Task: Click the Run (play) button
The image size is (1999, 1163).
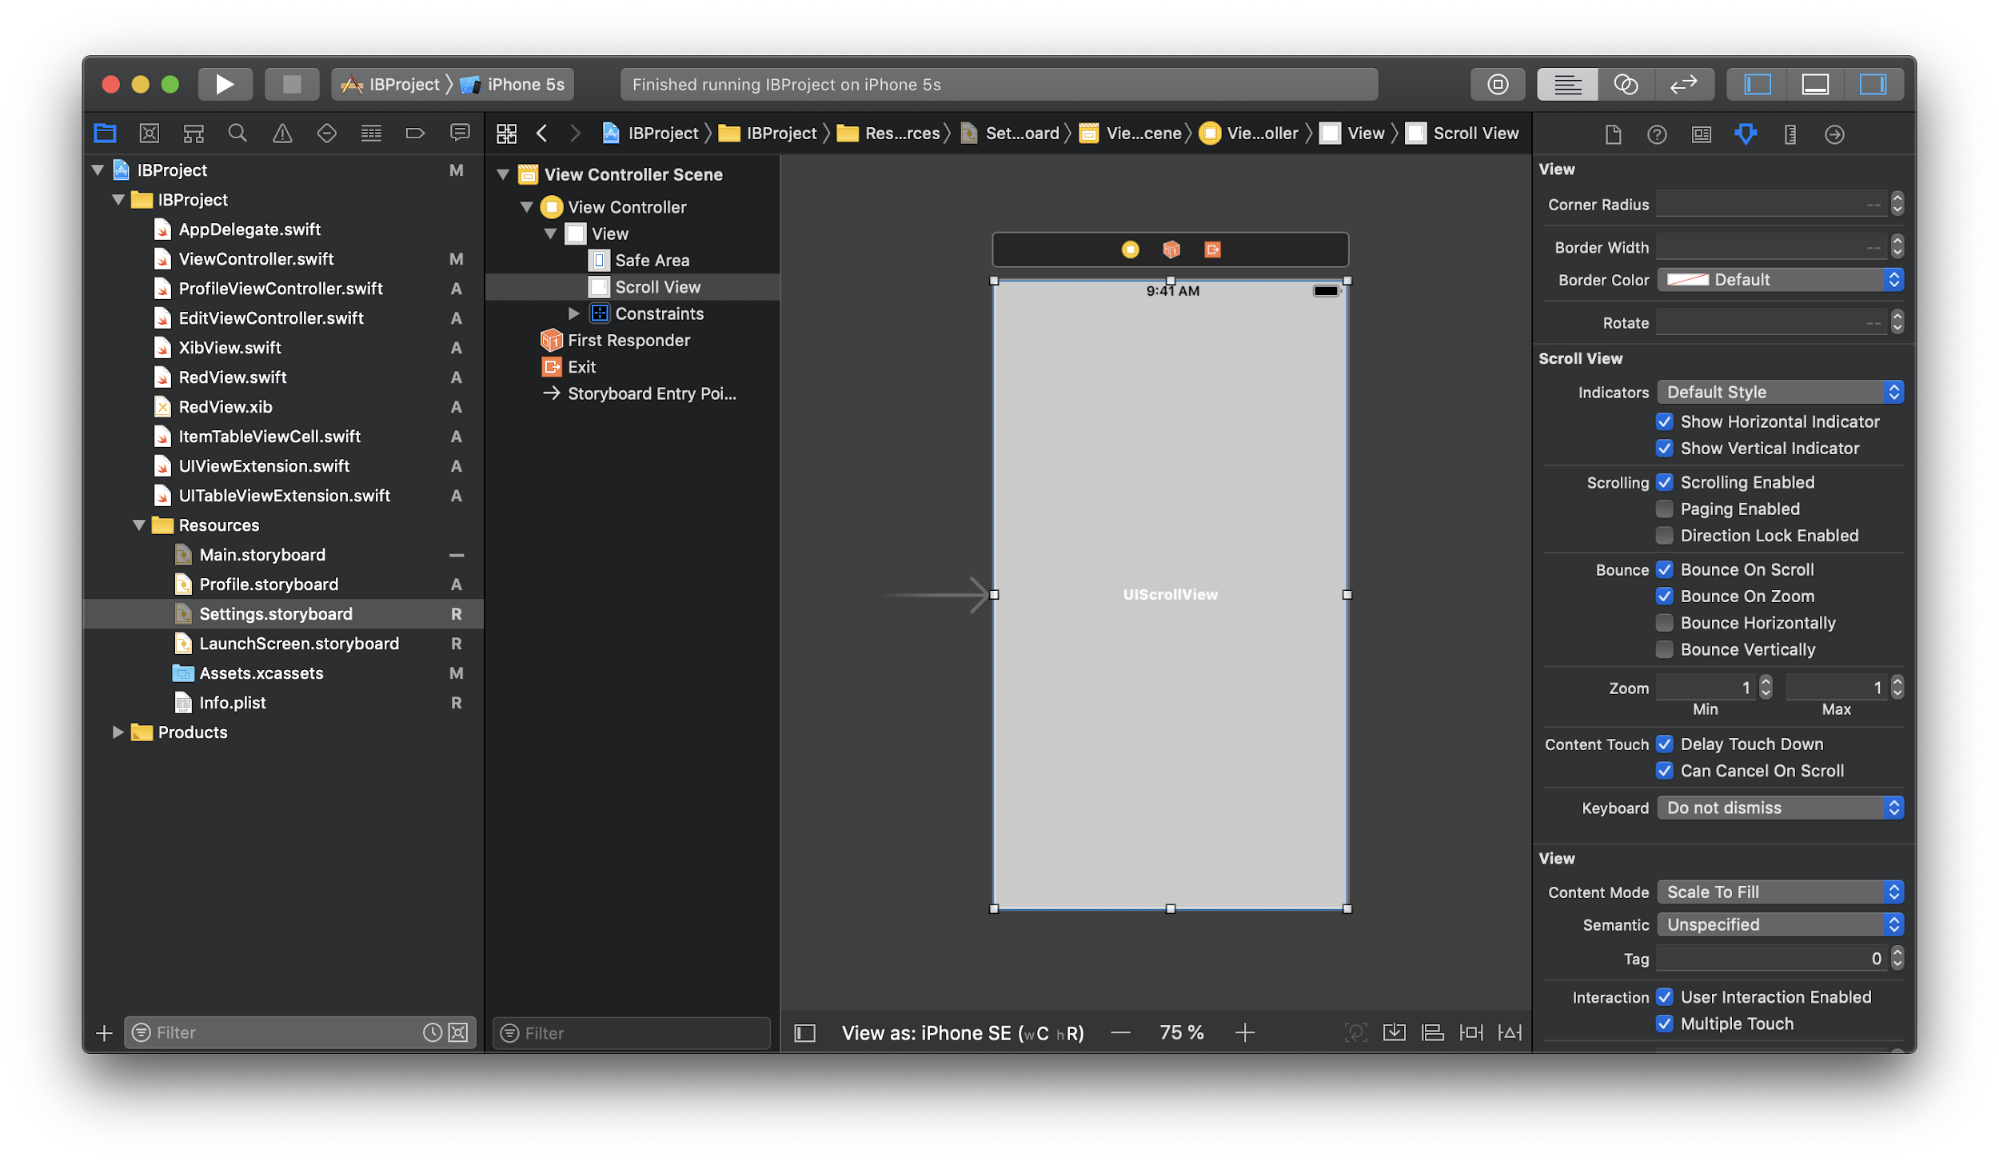Action: (224, 84)
